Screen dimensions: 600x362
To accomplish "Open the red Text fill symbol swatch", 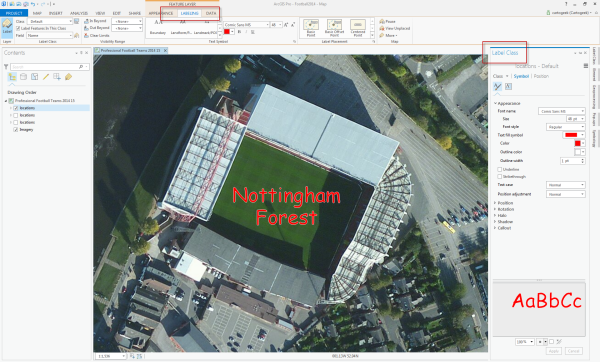I will (x=574, y=135).
